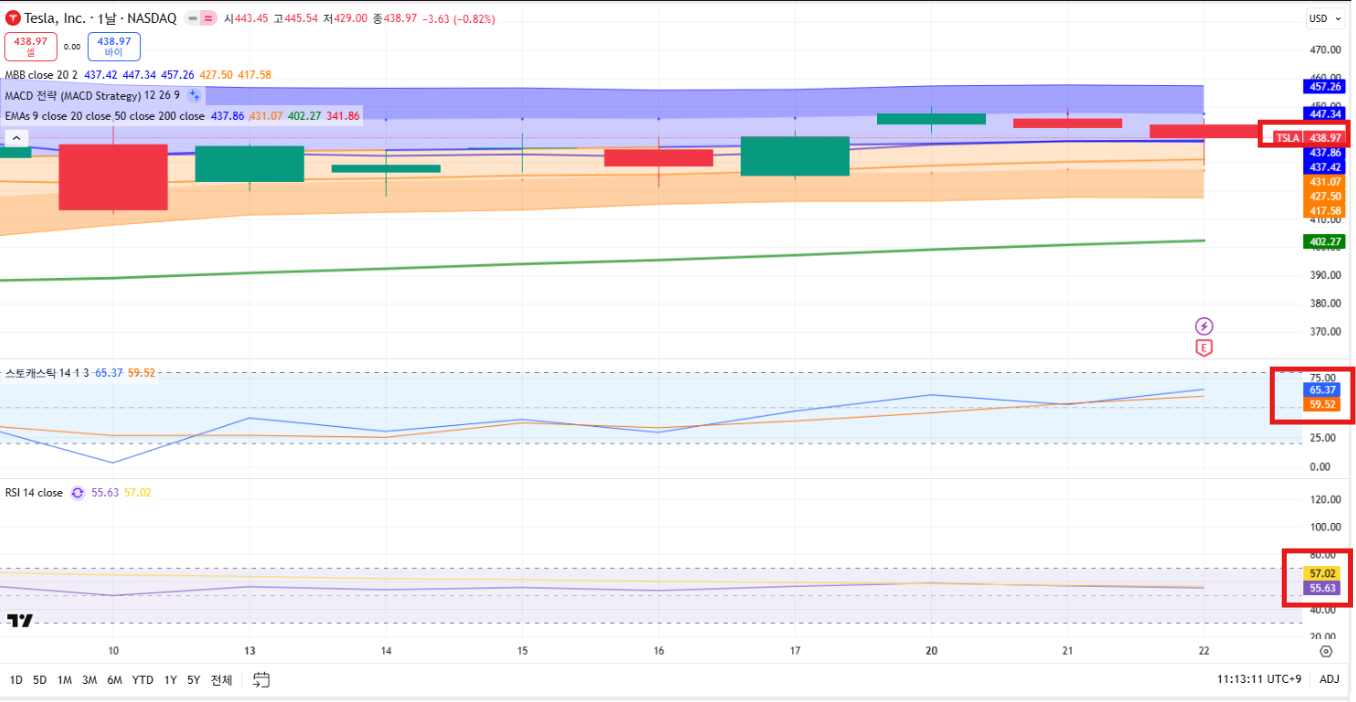Click the red candle on day 21
This screenshot has height=702, width=1356.
pos(1067,123)
